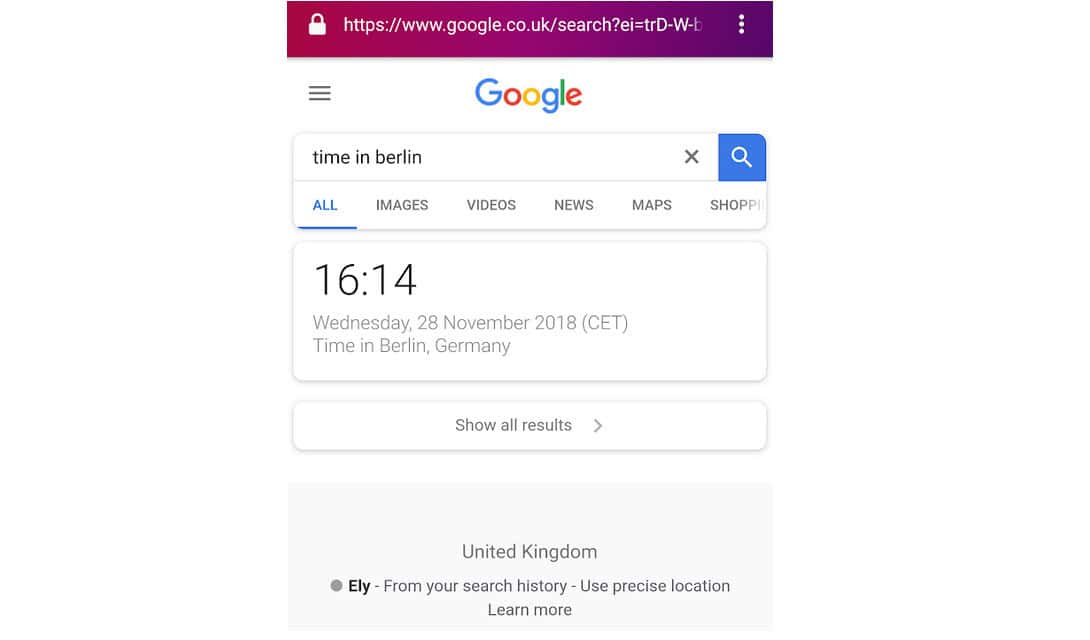Click the padlock icon in the address bar

tap(316, 26)
